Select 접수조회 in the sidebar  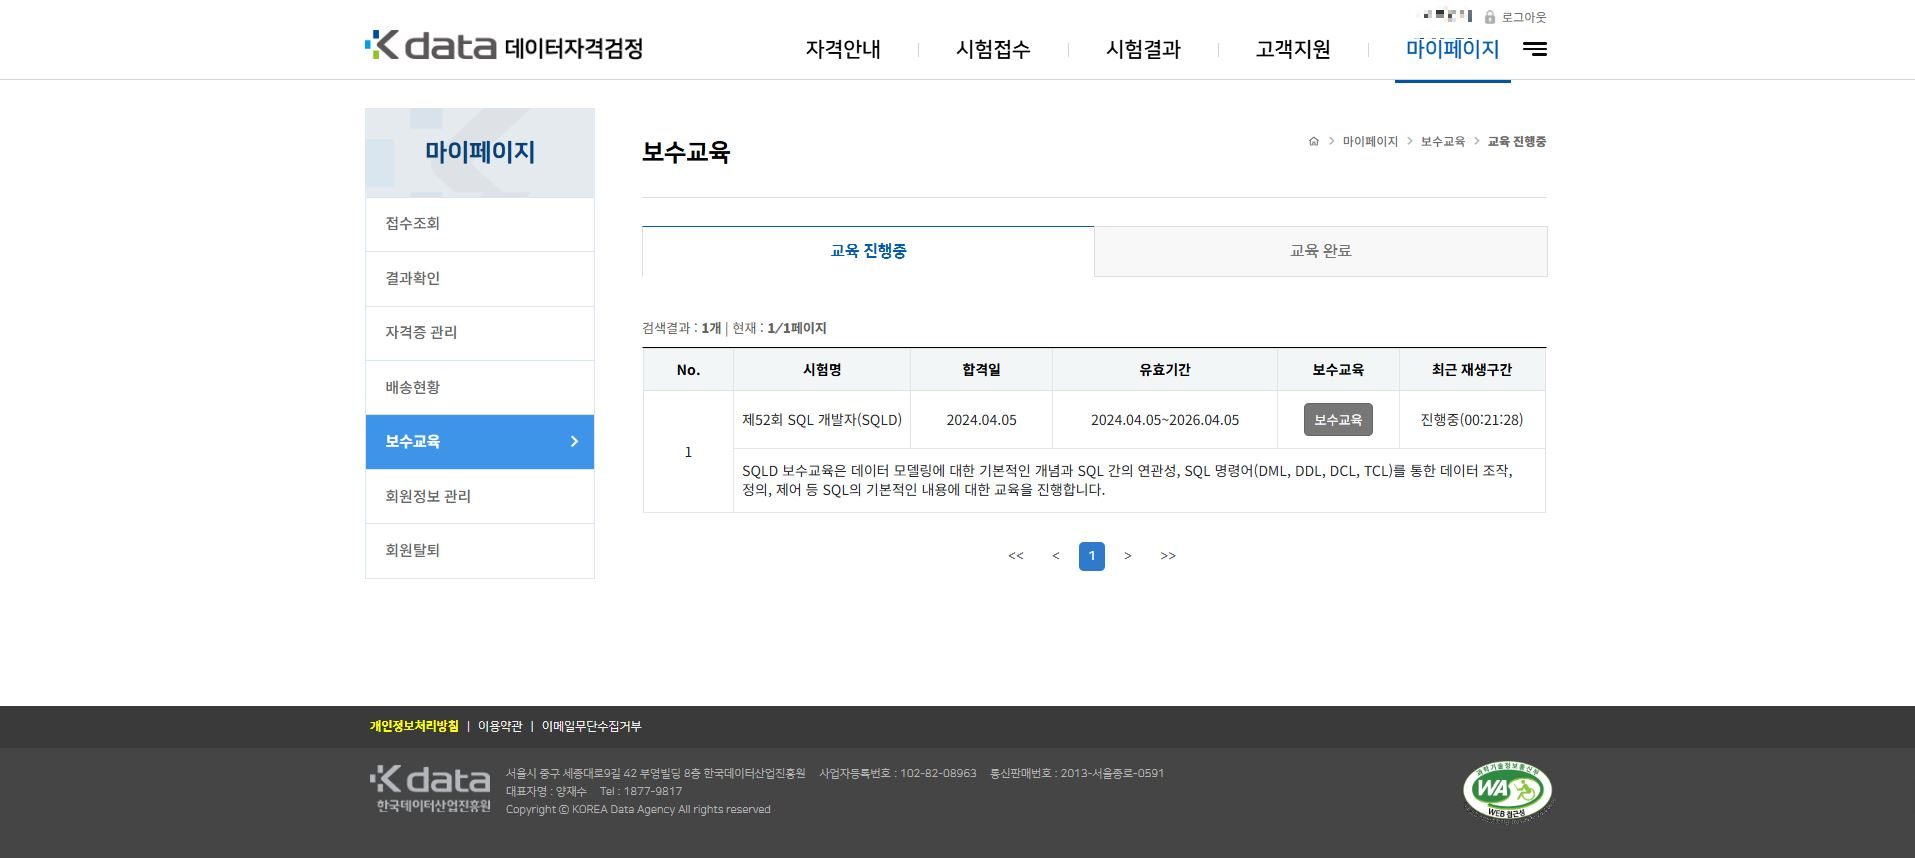480,224
